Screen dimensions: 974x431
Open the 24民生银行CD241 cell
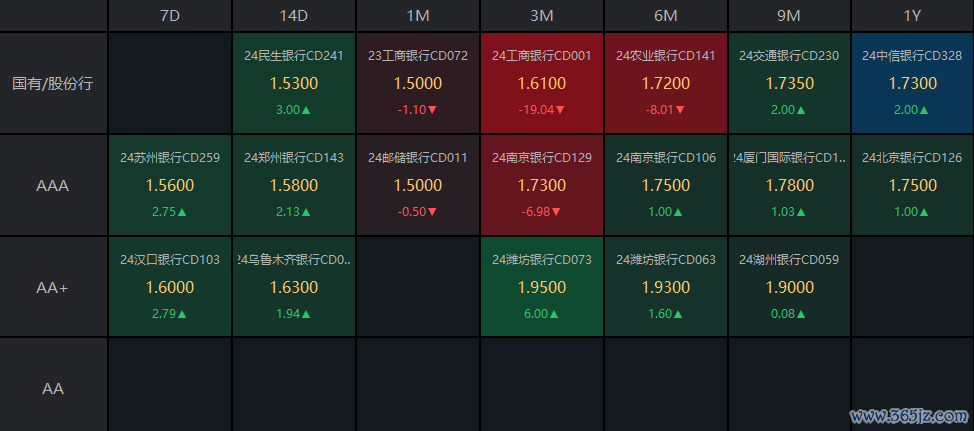pyautogui.click(x=294, y=84)
